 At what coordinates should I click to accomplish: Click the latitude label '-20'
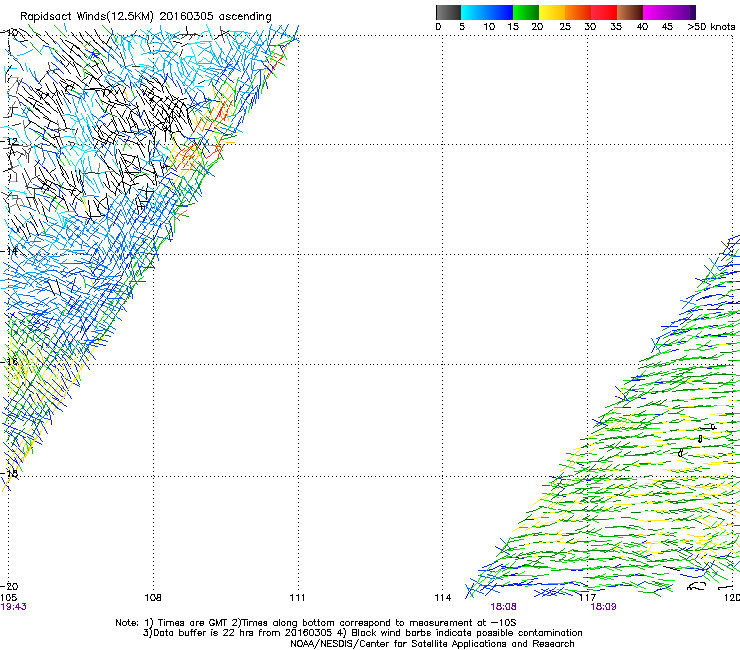pos(9,587)
